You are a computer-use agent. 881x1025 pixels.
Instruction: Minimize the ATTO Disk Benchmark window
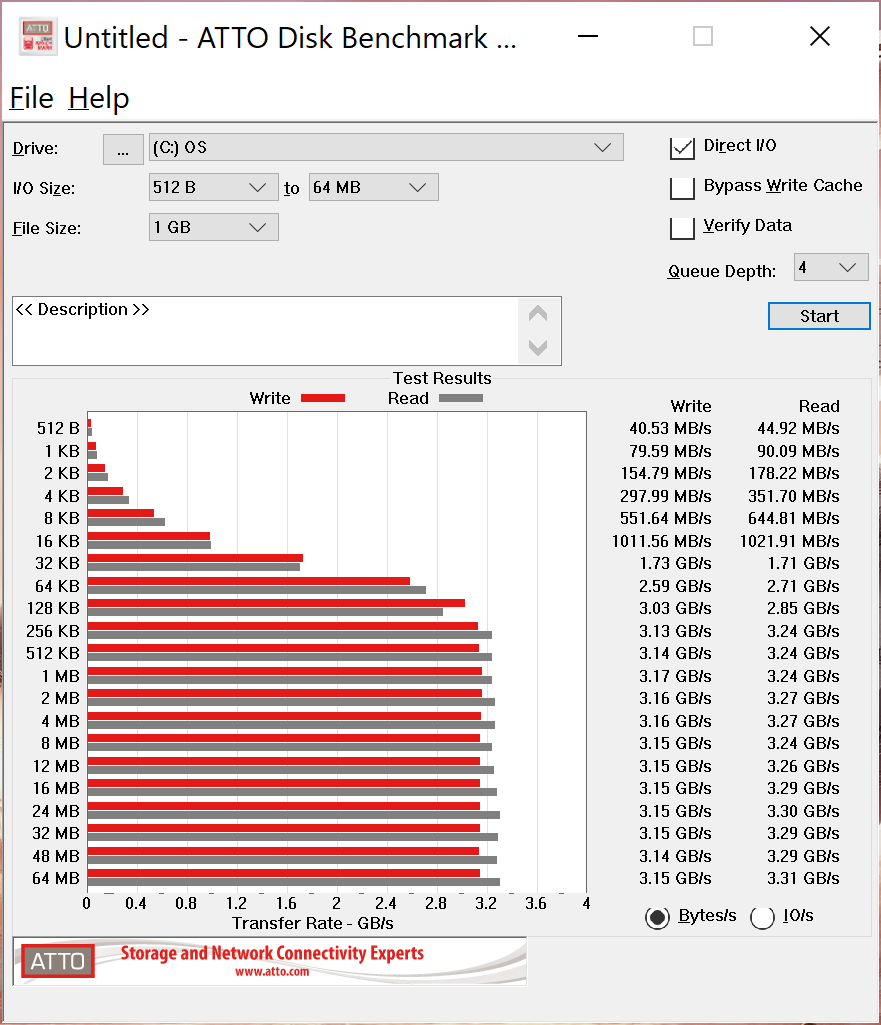(588, 37)
